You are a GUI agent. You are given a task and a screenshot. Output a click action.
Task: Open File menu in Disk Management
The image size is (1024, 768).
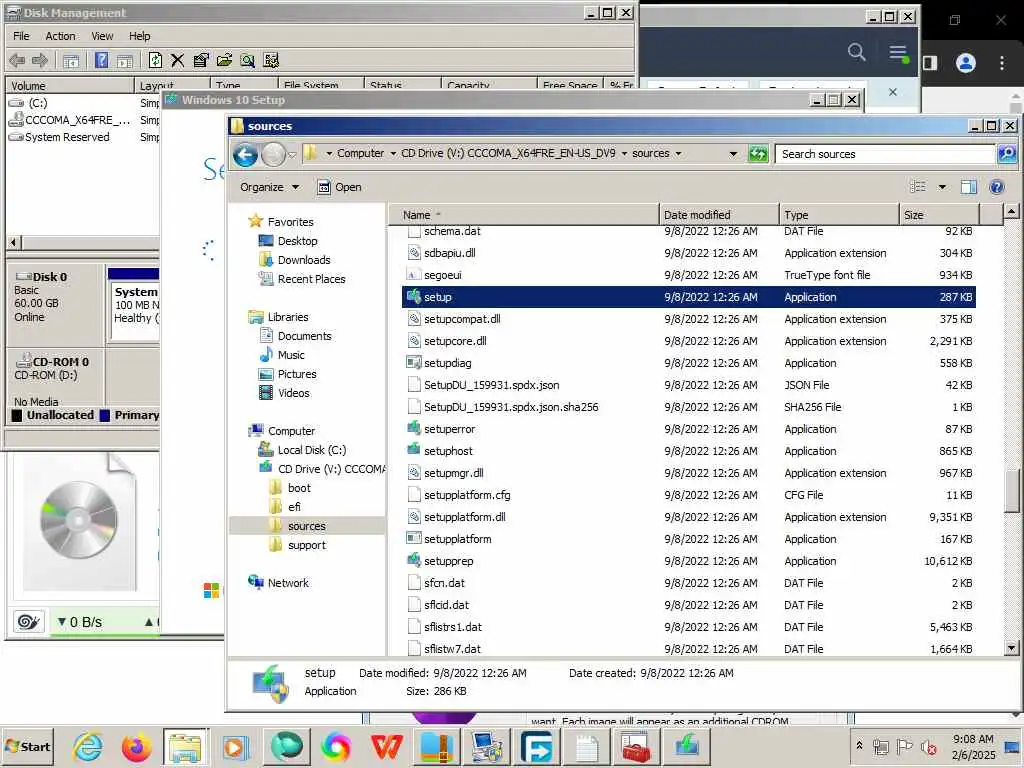point(22,36)
